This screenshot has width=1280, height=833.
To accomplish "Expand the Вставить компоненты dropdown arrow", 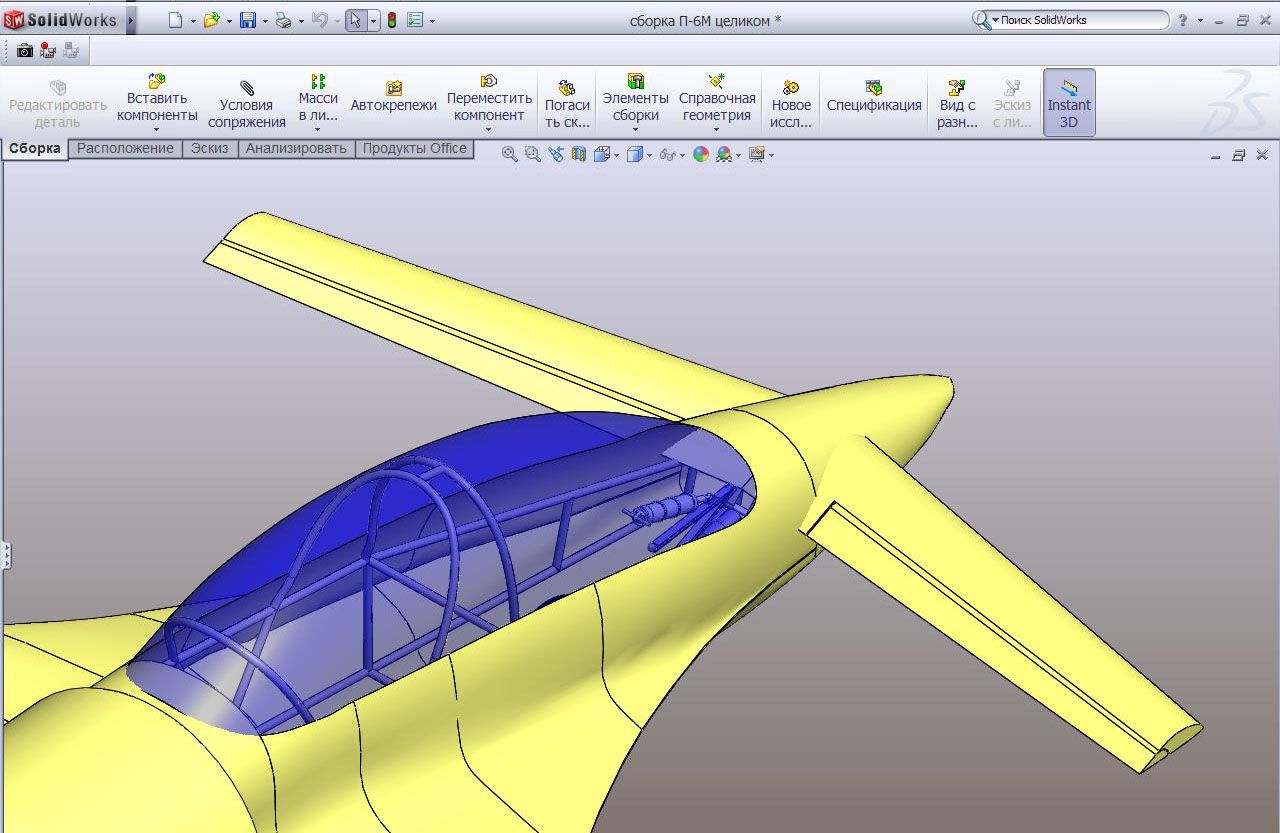I will (x=156, y=130).
